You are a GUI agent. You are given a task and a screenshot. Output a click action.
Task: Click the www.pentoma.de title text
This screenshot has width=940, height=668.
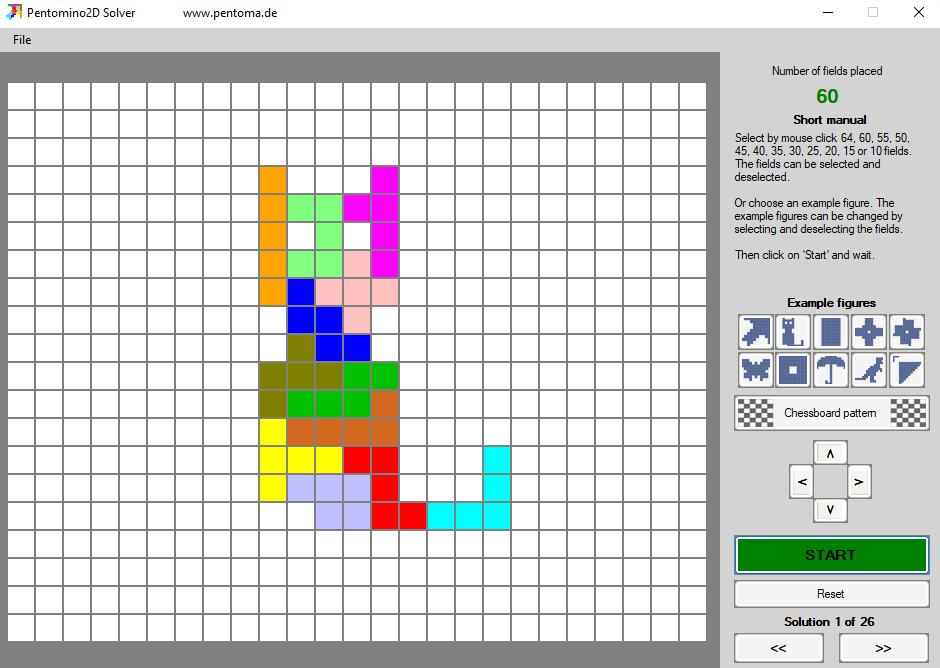pyautogui.click(x=230, y=13)
